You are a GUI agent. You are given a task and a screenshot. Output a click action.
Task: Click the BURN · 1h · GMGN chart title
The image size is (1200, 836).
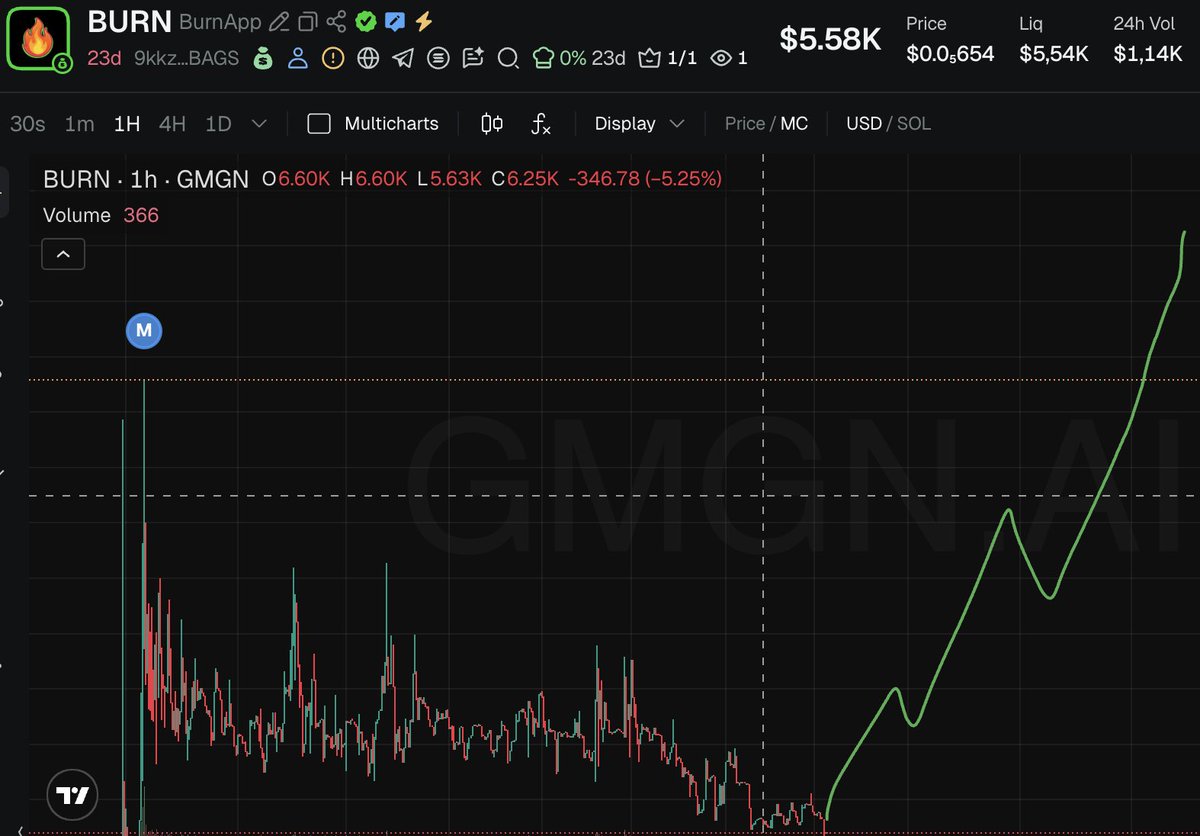click(x=146, y=179)
